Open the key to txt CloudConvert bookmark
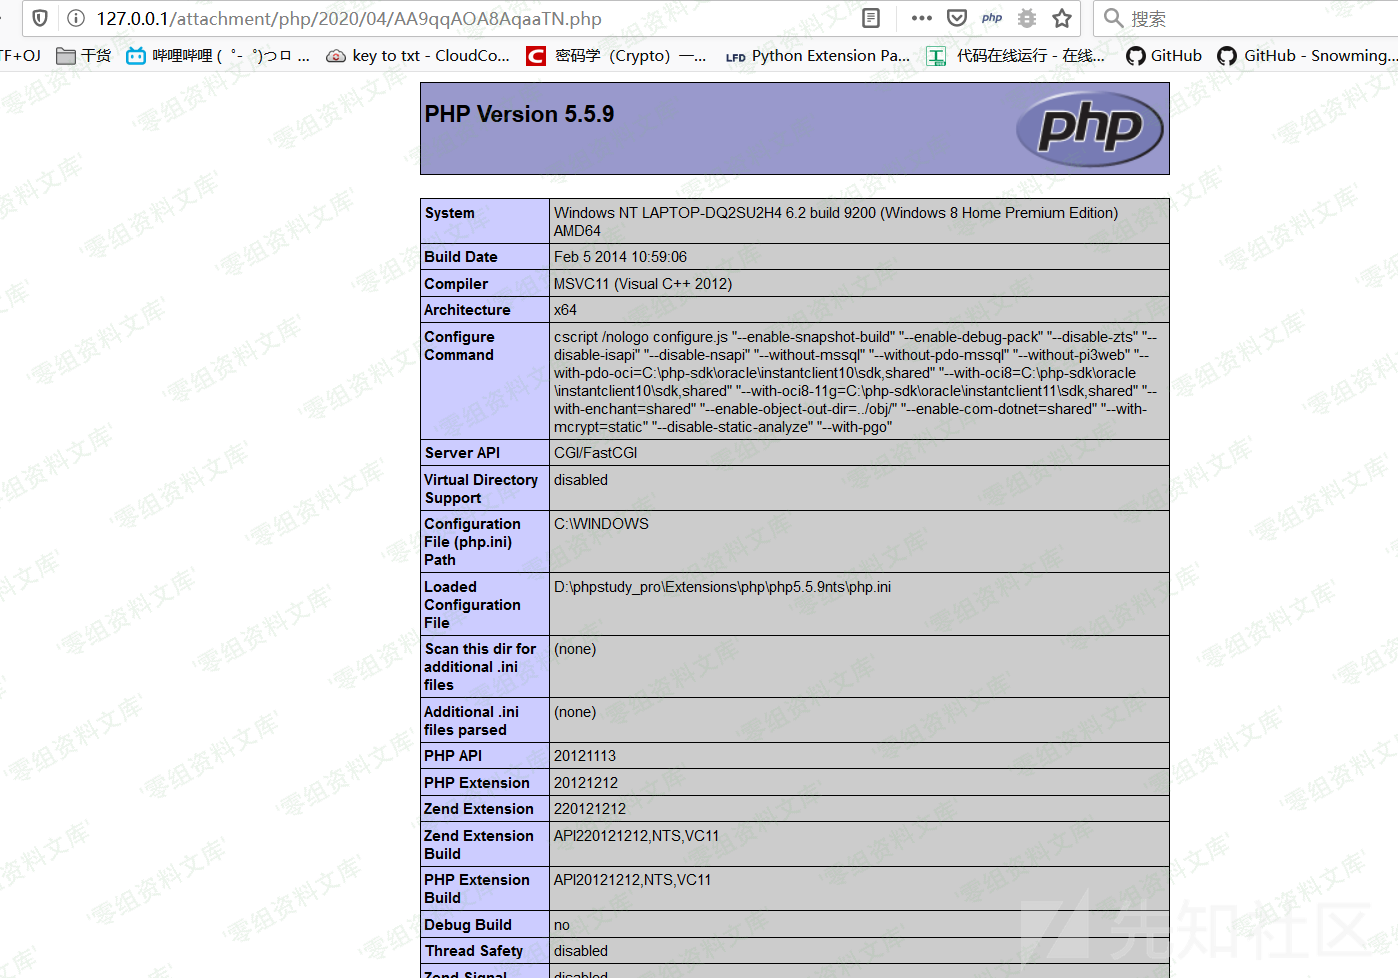The image size is (1398, 978). pyautogui.click(x=418, y=56)
